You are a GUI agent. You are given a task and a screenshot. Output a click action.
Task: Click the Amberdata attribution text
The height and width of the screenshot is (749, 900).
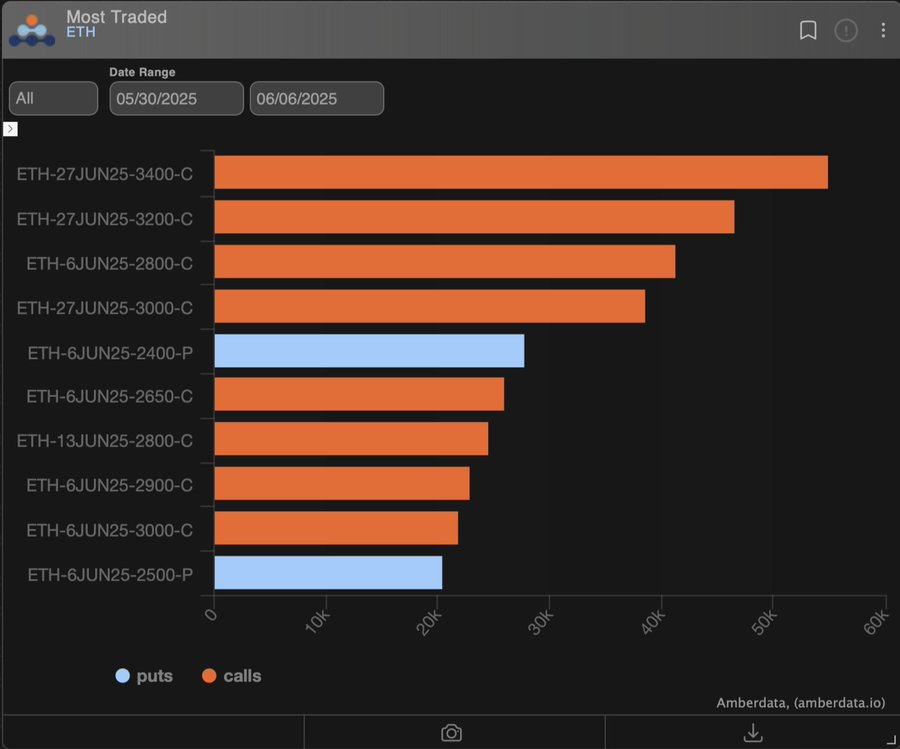800,703
